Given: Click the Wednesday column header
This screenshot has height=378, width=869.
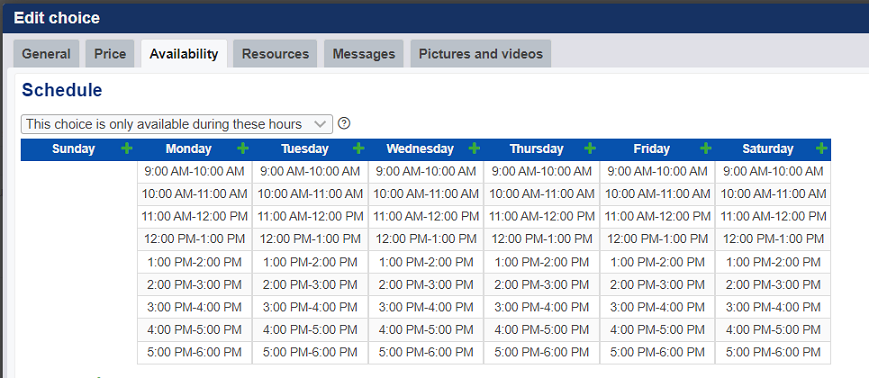Looking at the screenshot, I should click(x=420, y=149).
